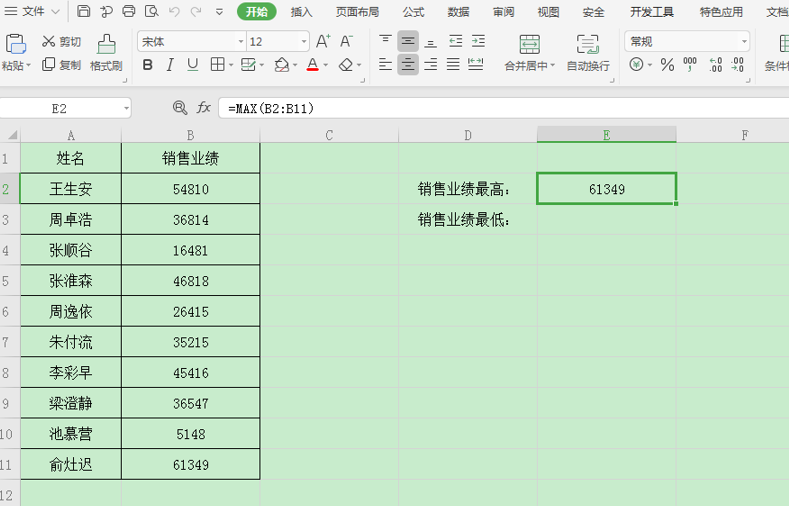Decrease font size with A- icon
Viewport: 789px width, 506px height.
(346, 41)
